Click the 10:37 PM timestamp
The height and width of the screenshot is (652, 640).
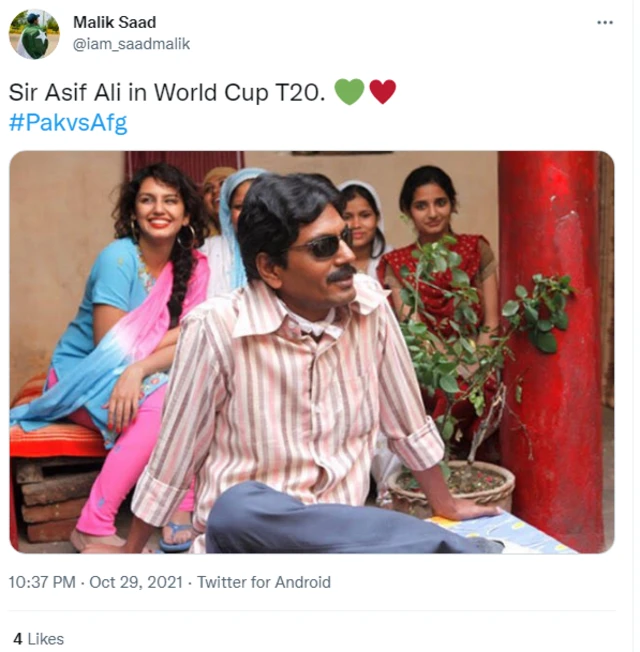click(x=42, y=582)
